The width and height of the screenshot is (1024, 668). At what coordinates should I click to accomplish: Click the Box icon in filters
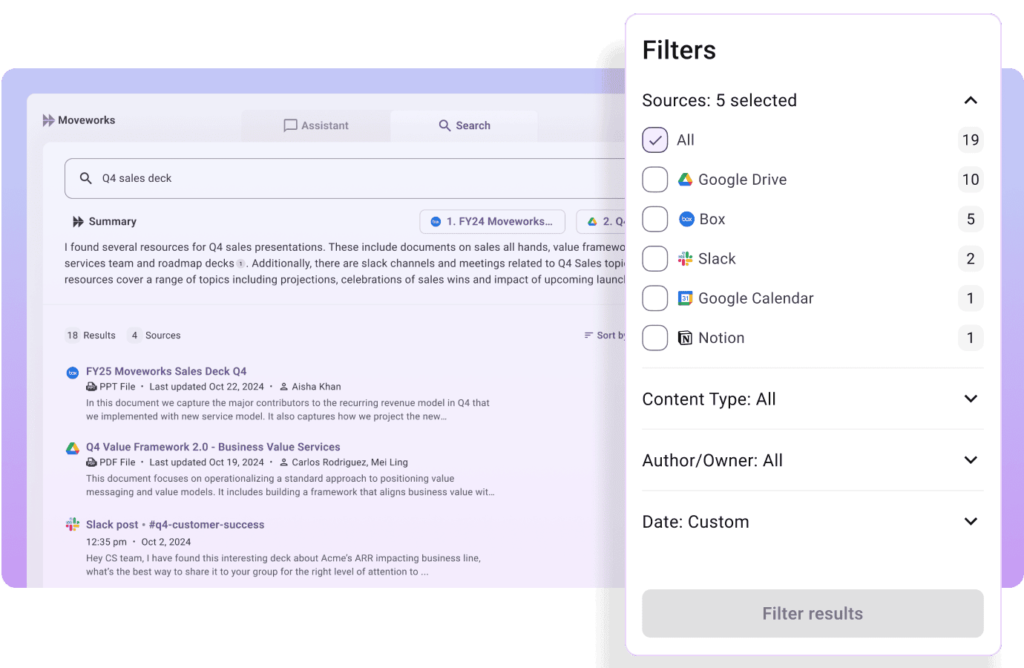coord(686,219)
